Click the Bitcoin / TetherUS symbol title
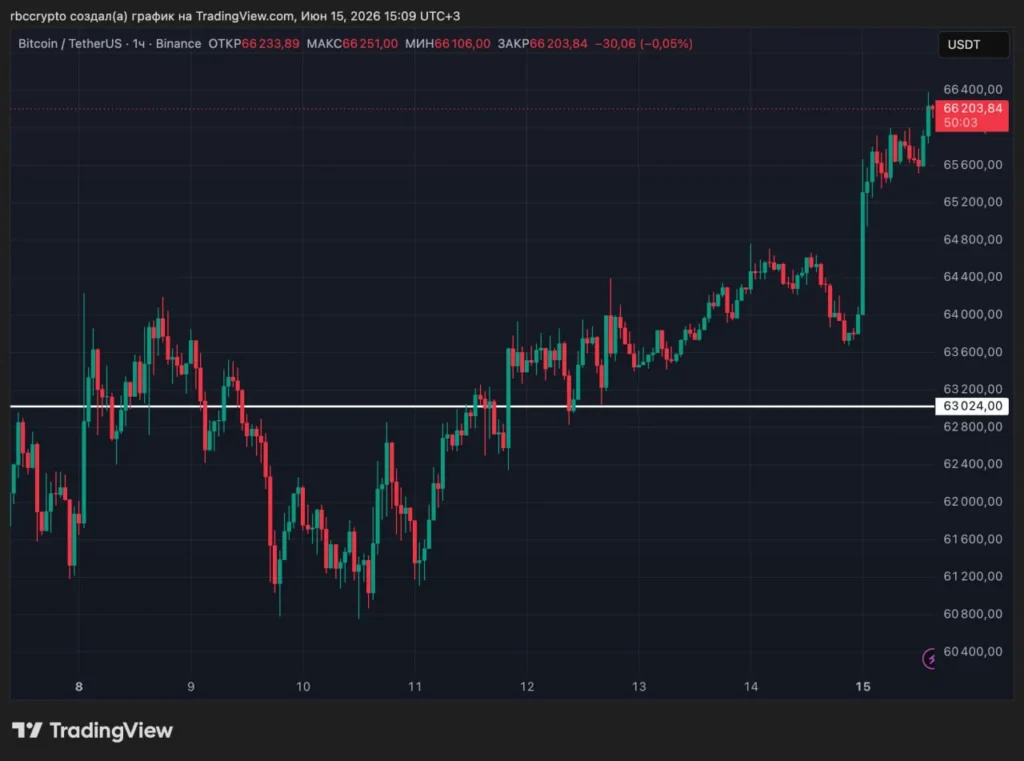1024x761 pixels. [x=70, y=44]
